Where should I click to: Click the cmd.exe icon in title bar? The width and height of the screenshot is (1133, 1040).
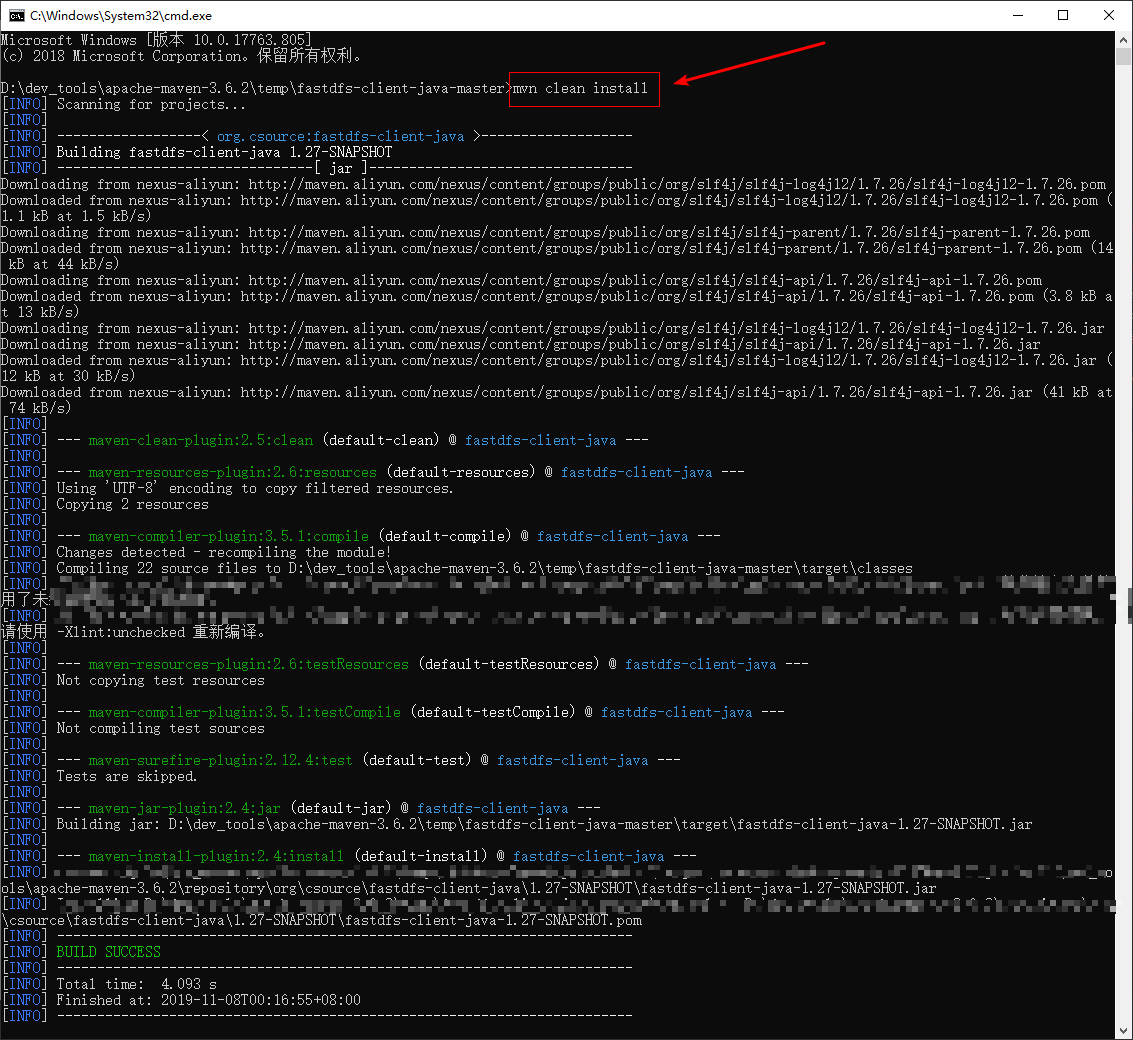[x=17, y=15]
